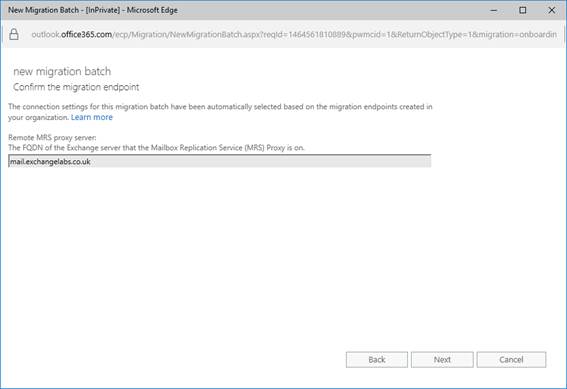
Task: Cancel the new migration batch wizard
Action: [511, 359]
